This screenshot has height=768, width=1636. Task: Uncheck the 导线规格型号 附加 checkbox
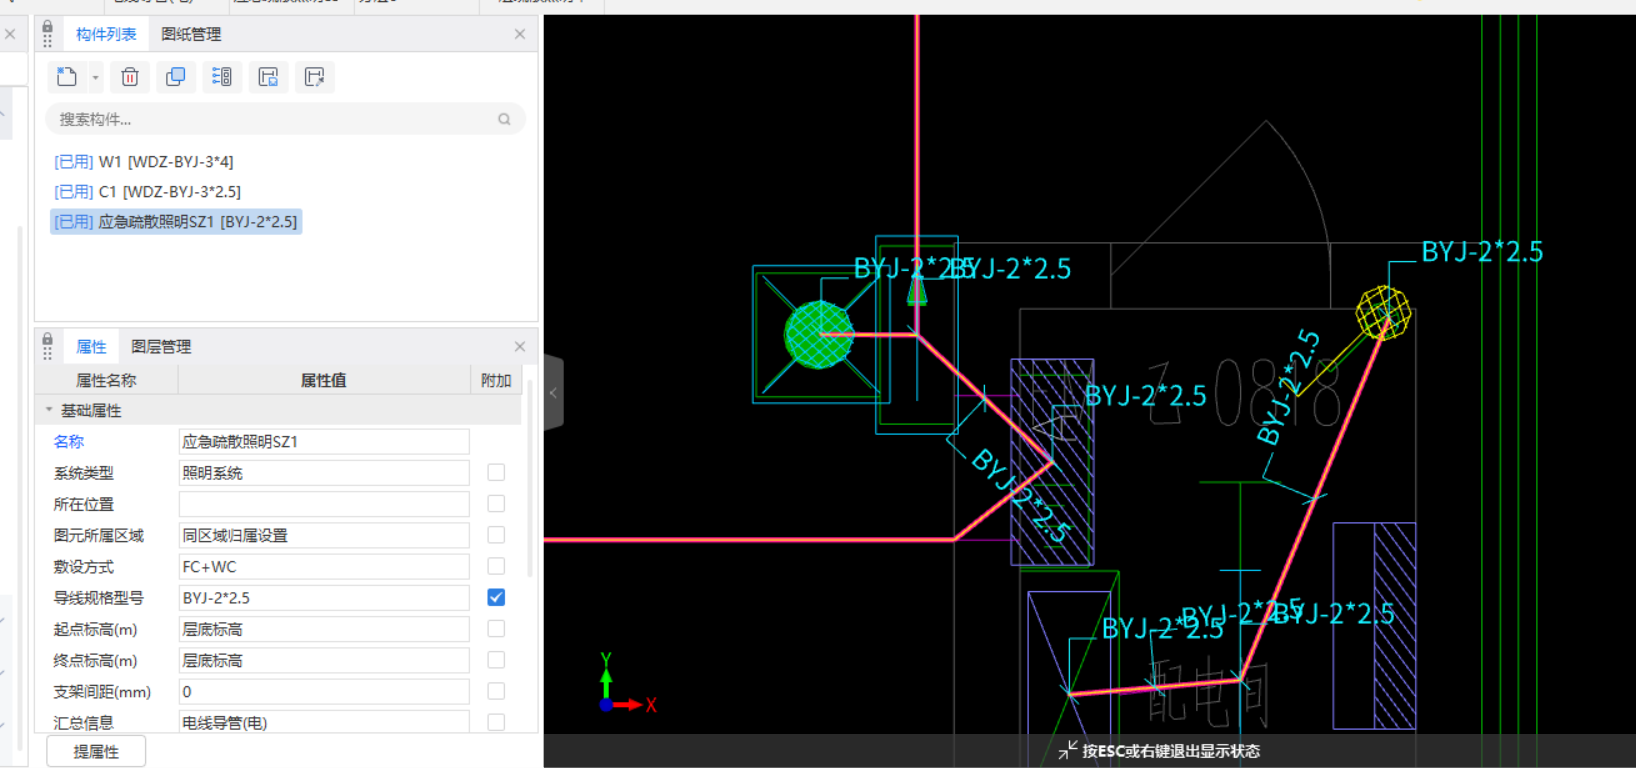click(x=496, y=597)
